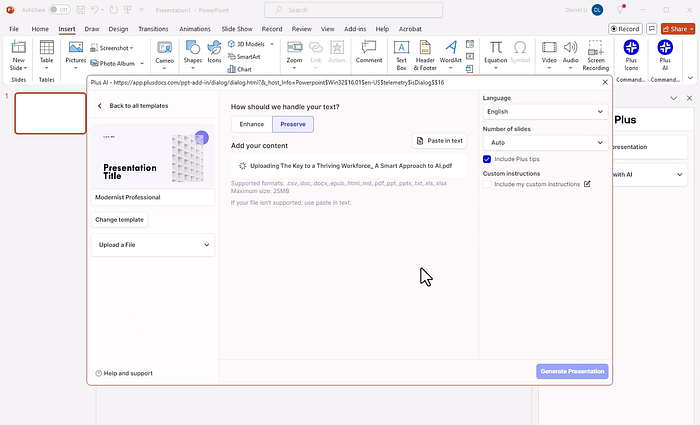
Task: Open the Language dropdown
Action: (x=545, y=112)
